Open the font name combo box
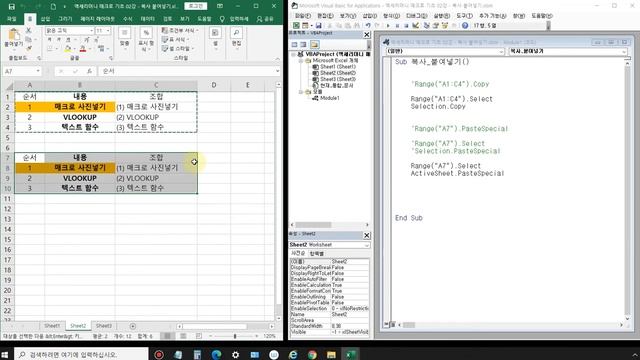This screenshot has height=360, width=640. coord(69,31)
